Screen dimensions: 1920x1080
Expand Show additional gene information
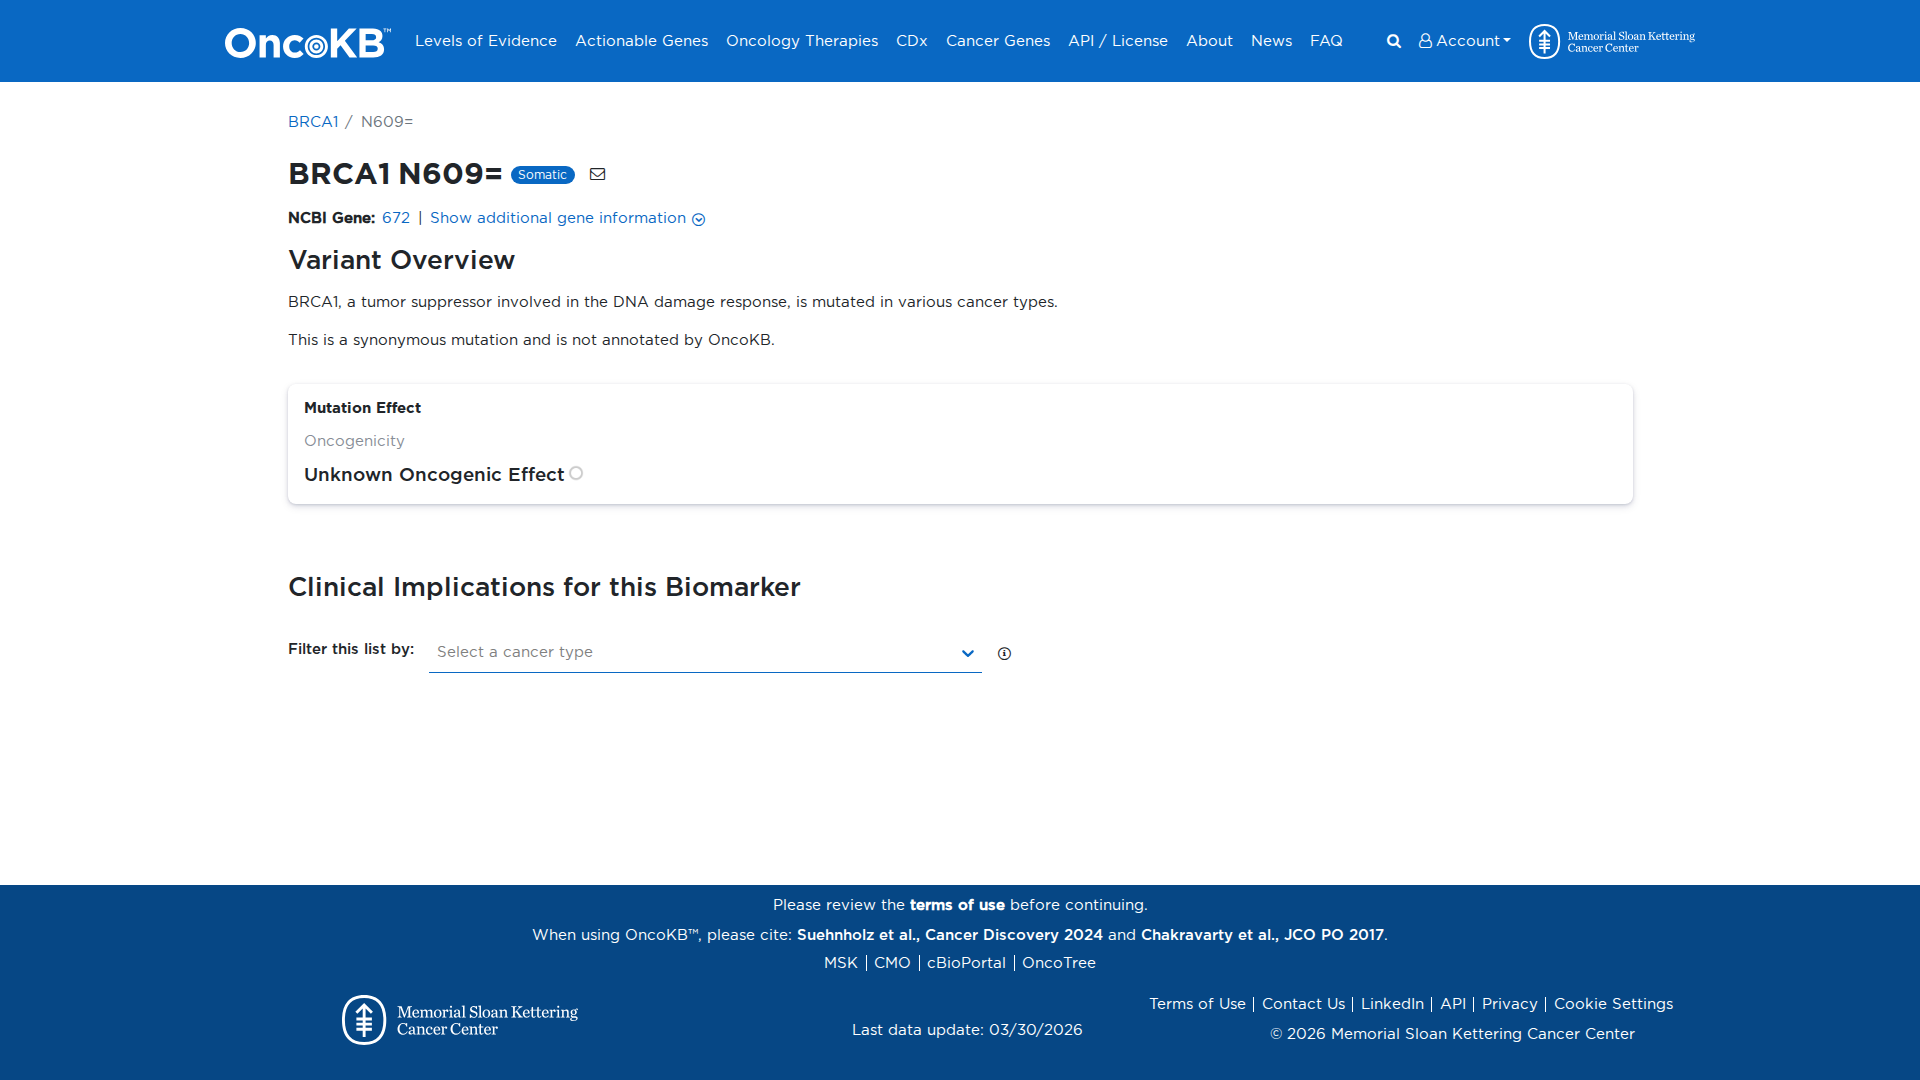tap(557, 218)
